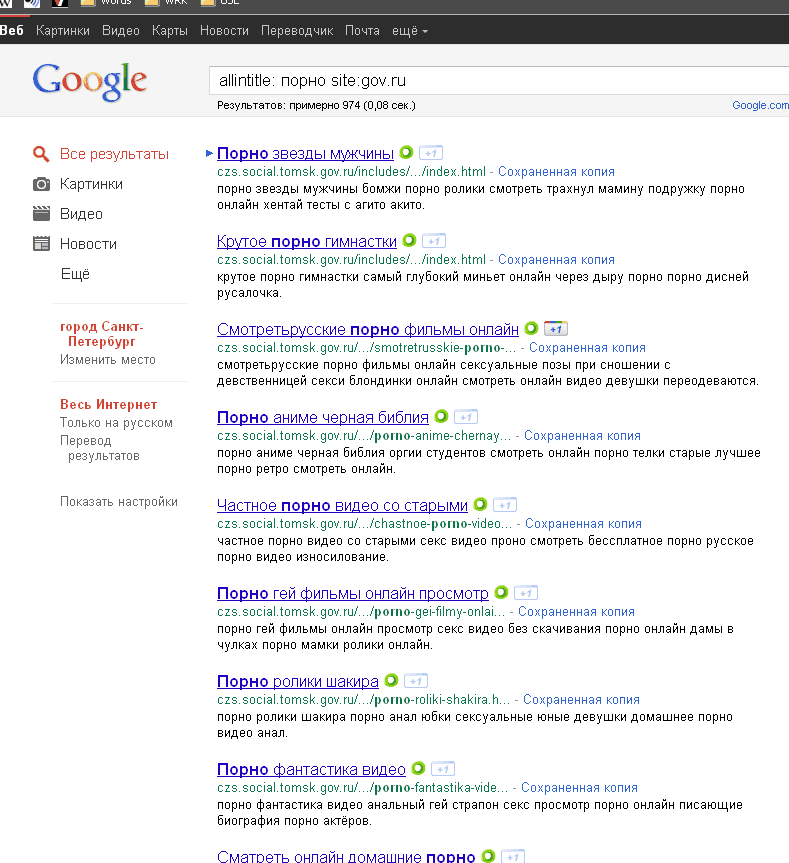Image resolution: width=789 pixels, height=863 pixels.
Task: Expand 'Ещё' under Новости in sidebar
Action: (x=75, y=274)
